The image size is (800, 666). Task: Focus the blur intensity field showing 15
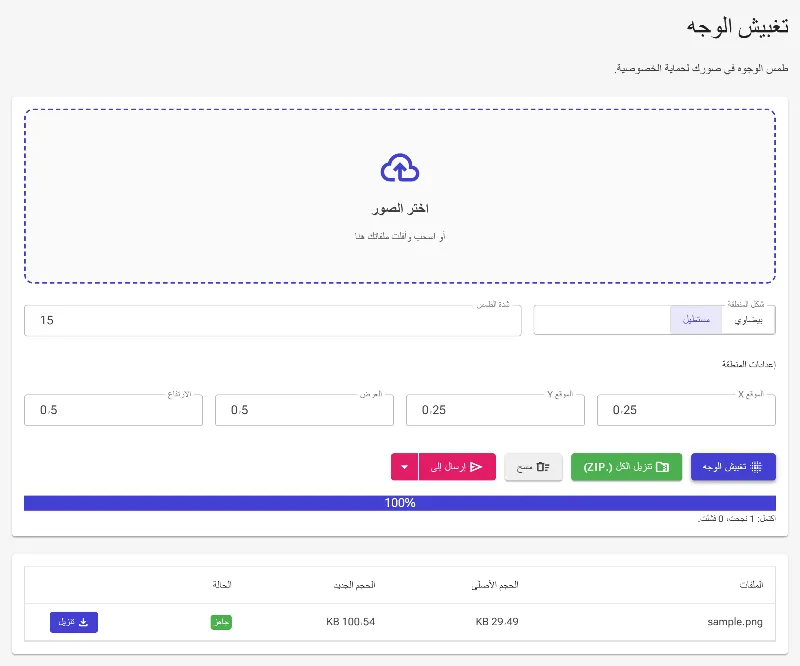coord(273,320)
